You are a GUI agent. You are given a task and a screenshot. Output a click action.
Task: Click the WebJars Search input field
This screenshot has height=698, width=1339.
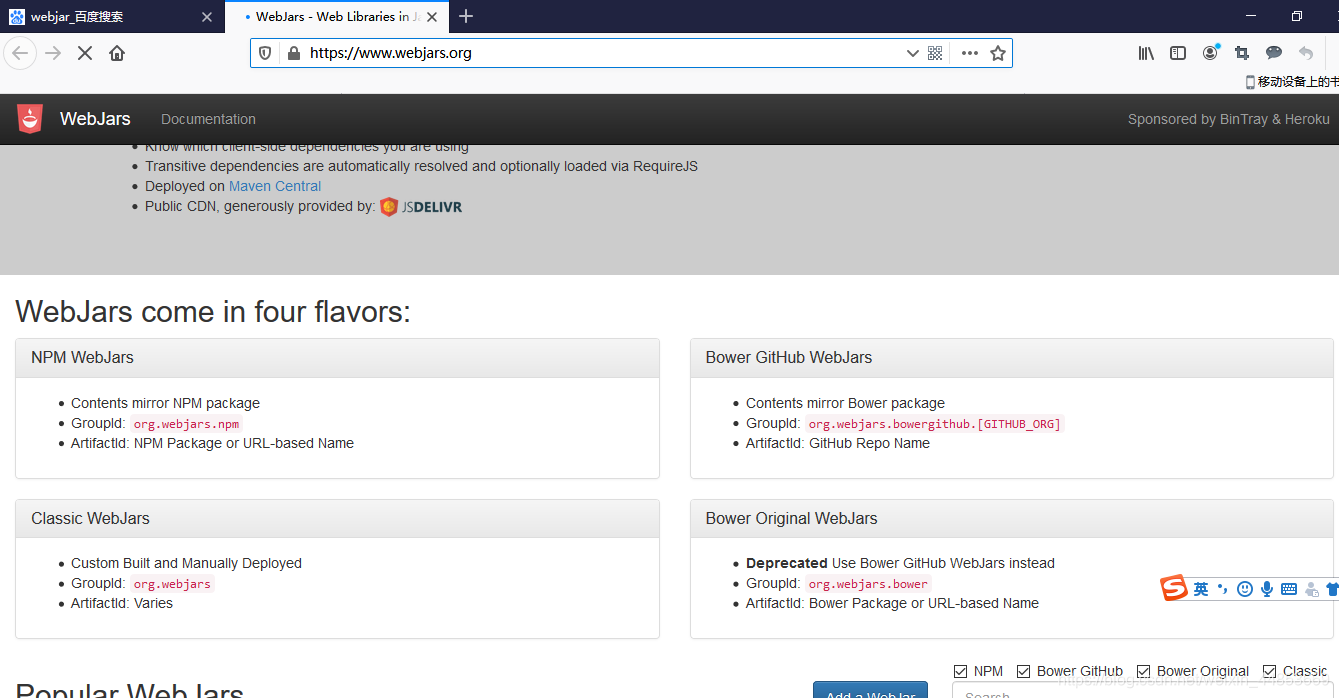(1143, 692)
